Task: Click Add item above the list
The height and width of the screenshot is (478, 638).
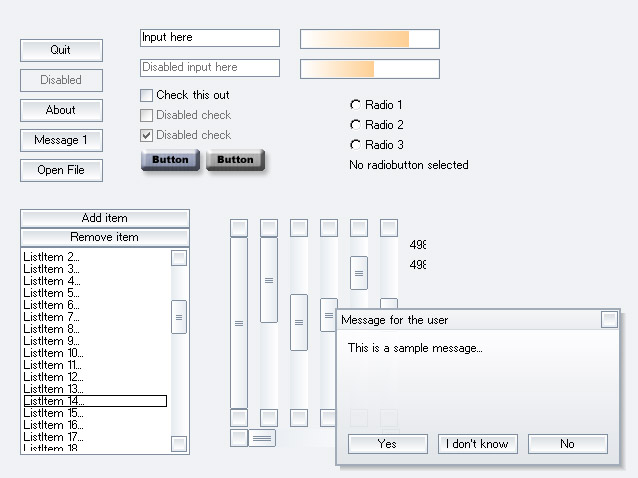Action: pyautogui.click(x=105, y=218)
